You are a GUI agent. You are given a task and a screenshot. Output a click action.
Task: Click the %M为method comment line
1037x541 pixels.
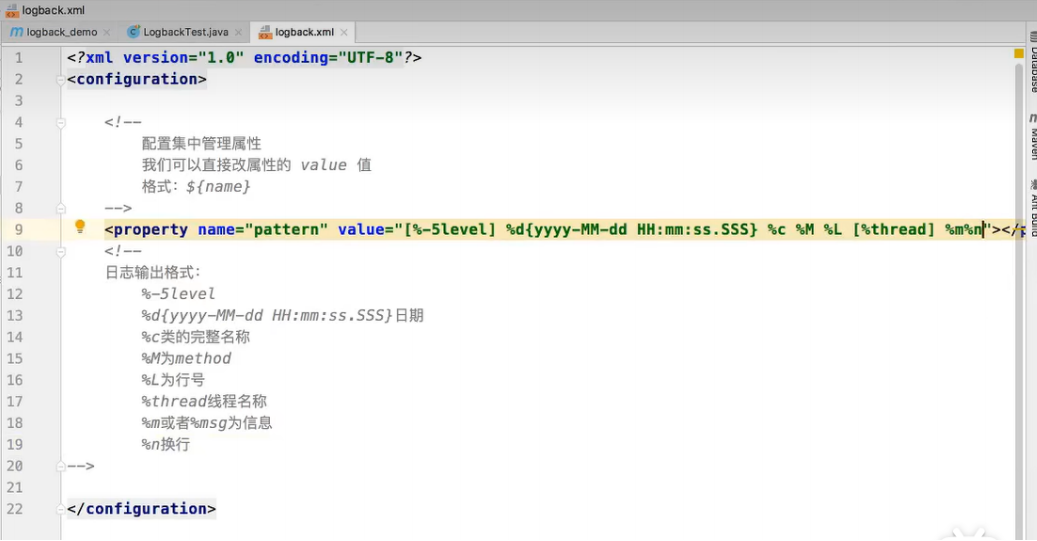[187, 358]
